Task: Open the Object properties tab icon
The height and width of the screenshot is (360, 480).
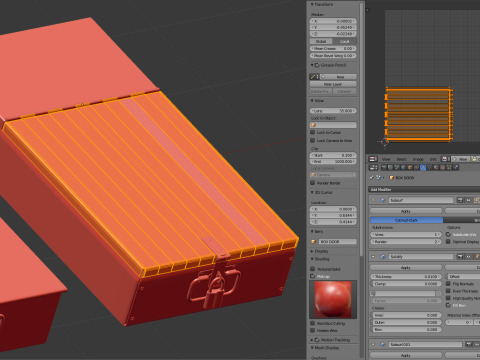Action: tap(410, 167)
